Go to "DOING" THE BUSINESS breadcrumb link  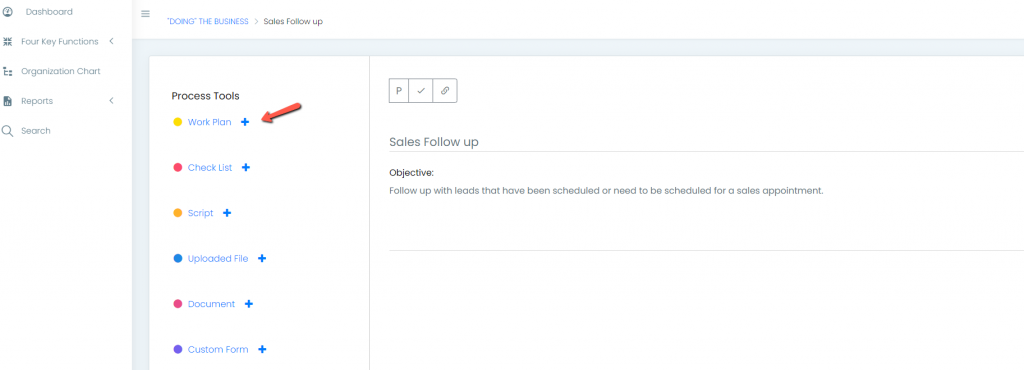coord(208,22)
